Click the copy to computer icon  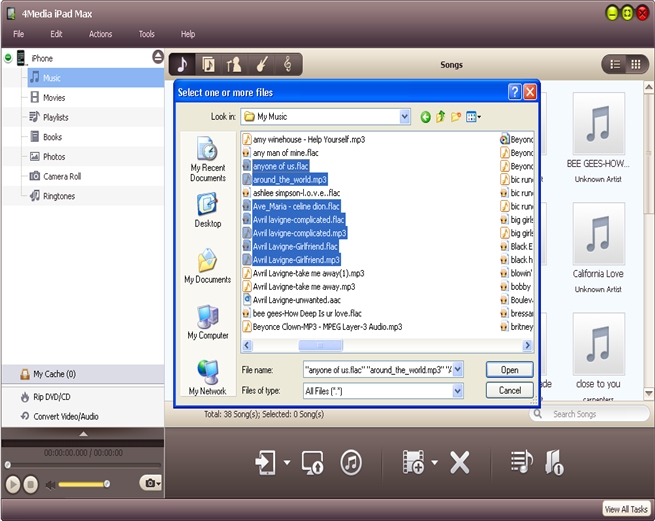click(312, 462)
